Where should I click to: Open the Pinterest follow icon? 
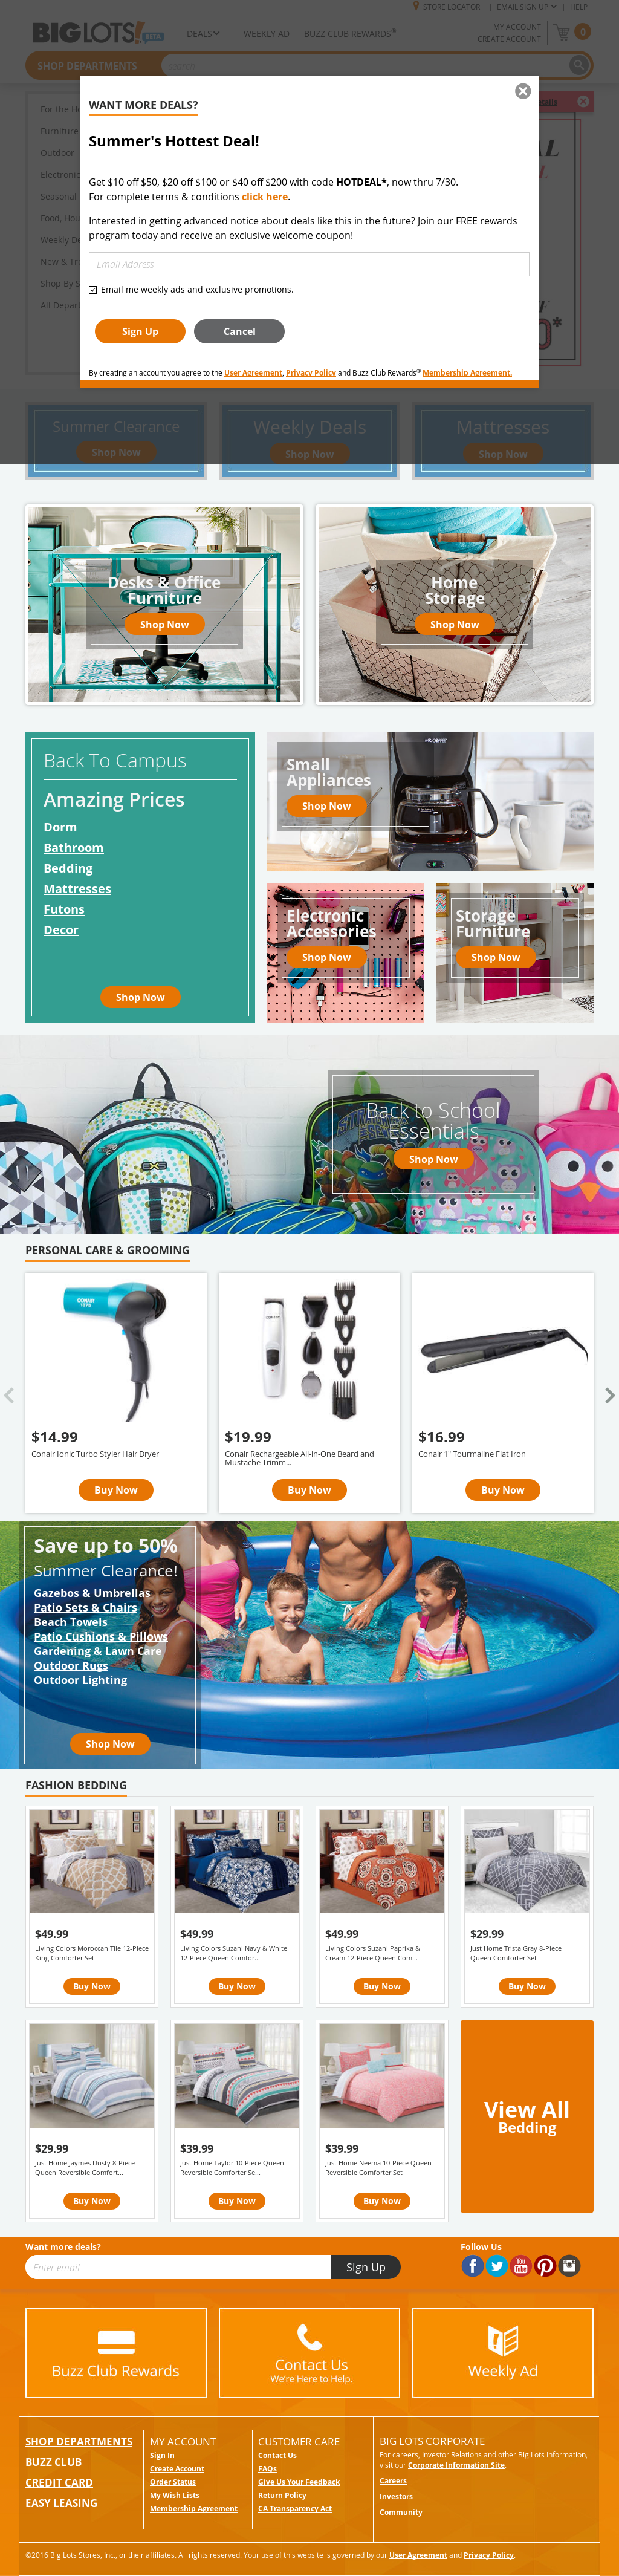click(545, 2266)
